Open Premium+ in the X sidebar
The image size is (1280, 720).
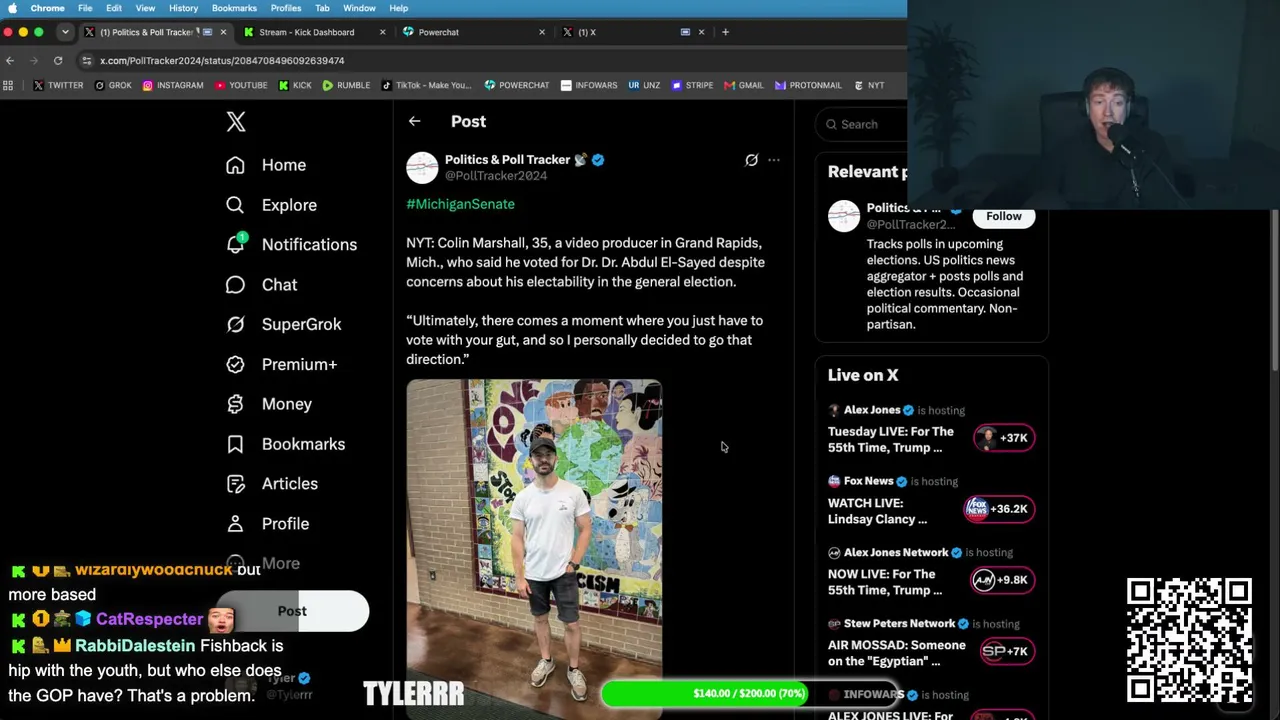(281, 364)
